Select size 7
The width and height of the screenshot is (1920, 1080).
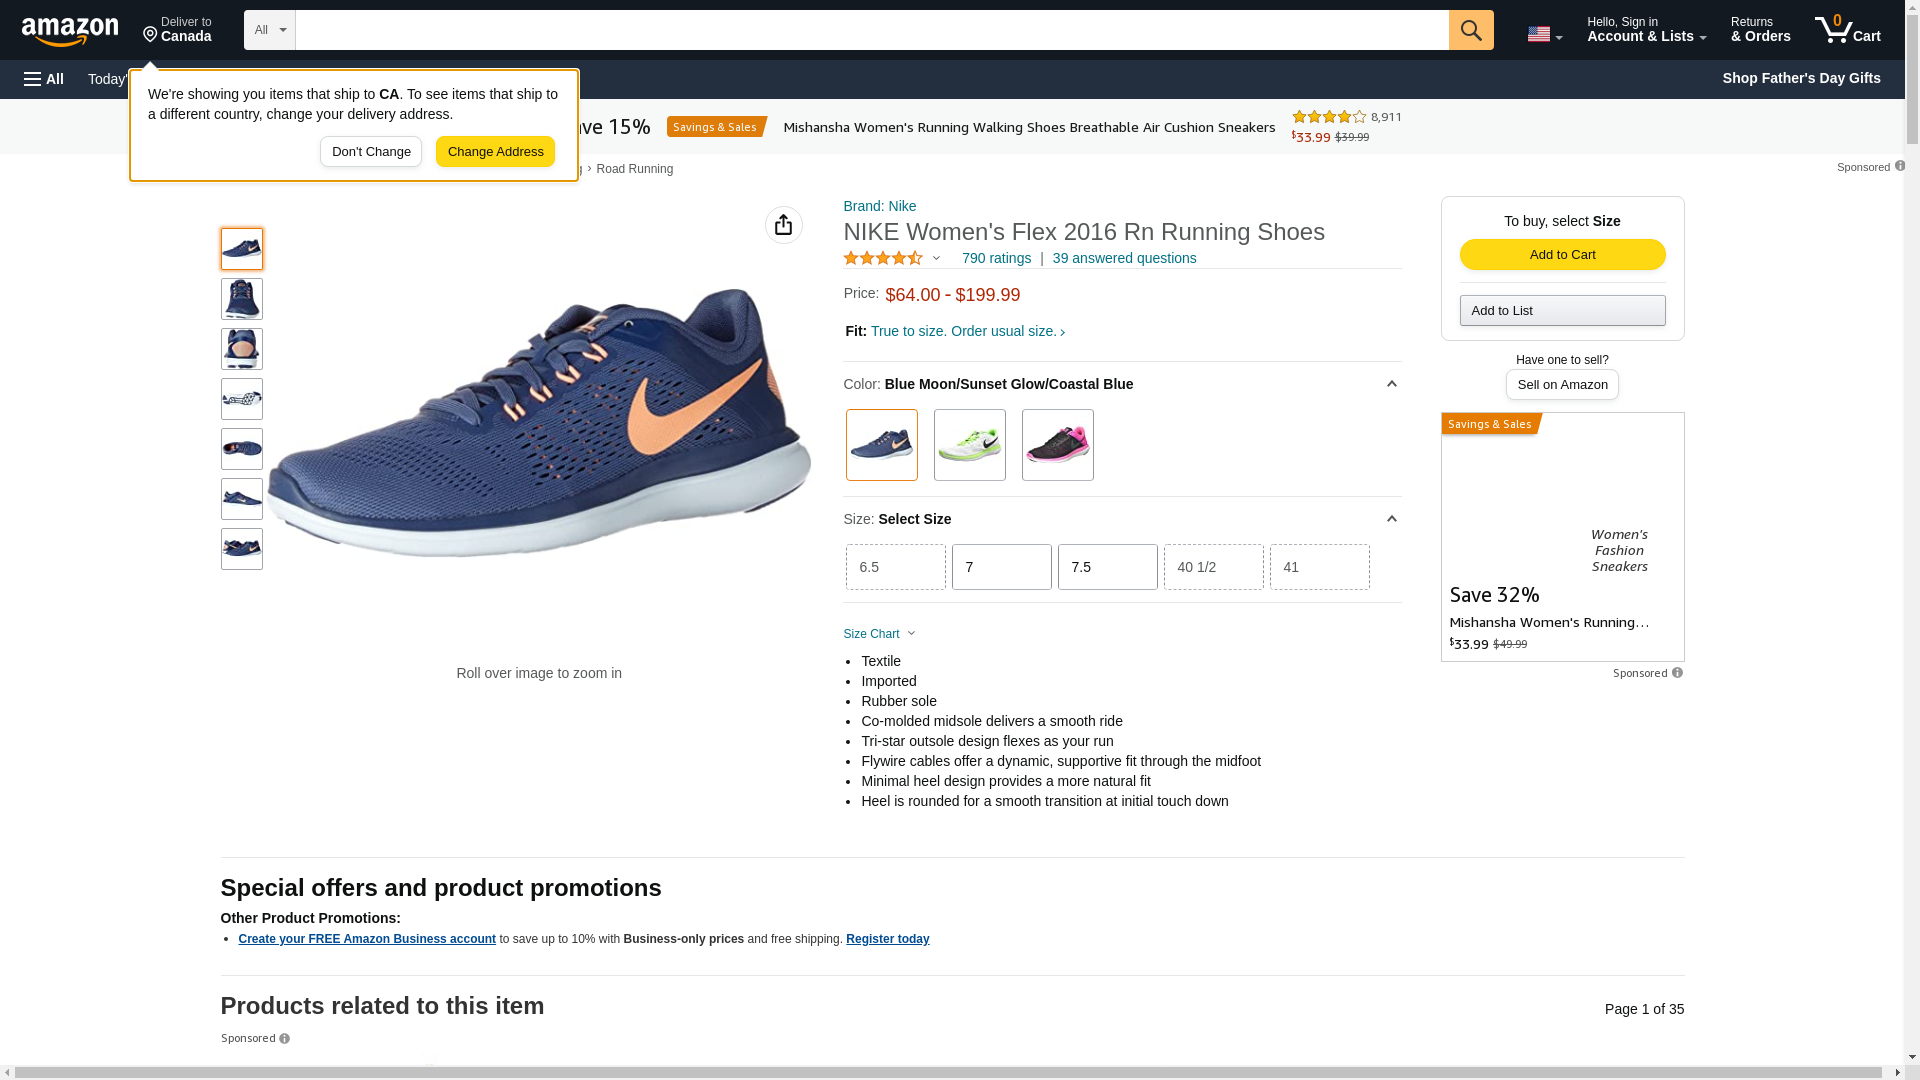[x=1001, y=567]
